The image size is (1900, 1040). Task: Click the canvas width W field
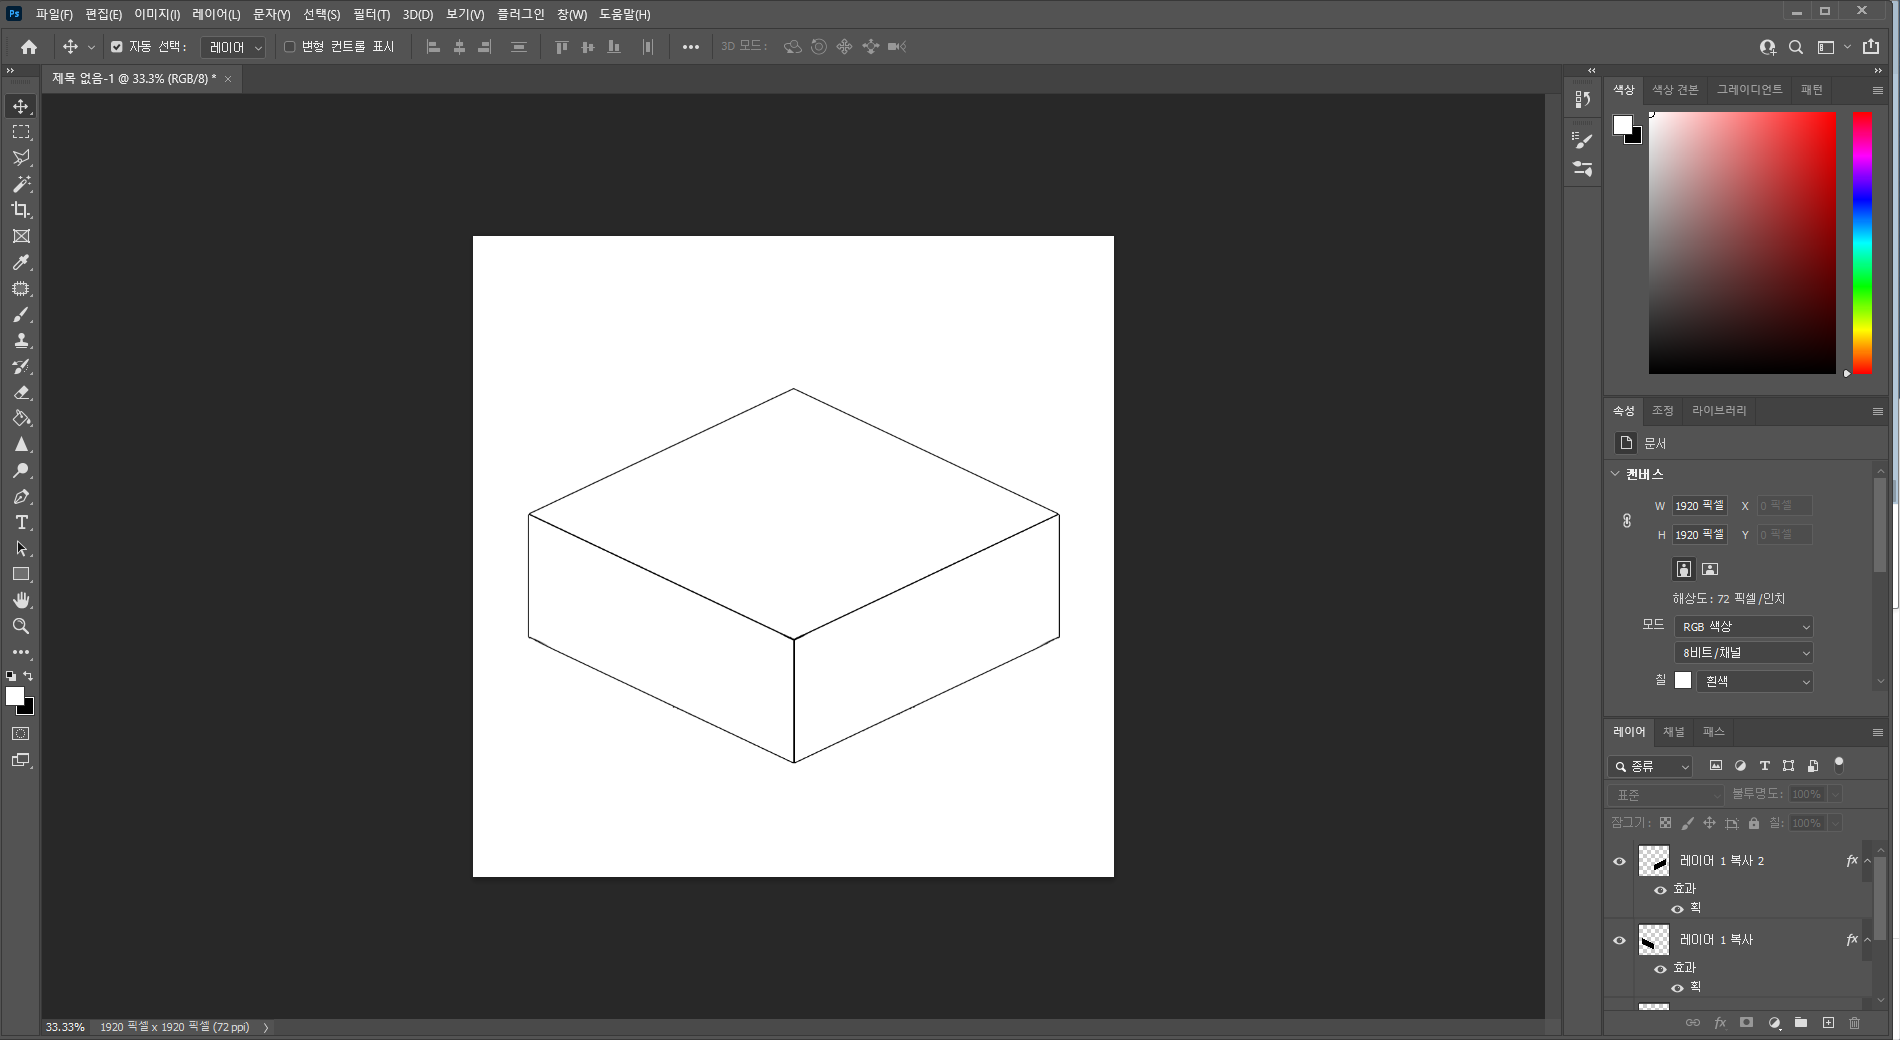pyautogui.click(x=1700, y=506)
